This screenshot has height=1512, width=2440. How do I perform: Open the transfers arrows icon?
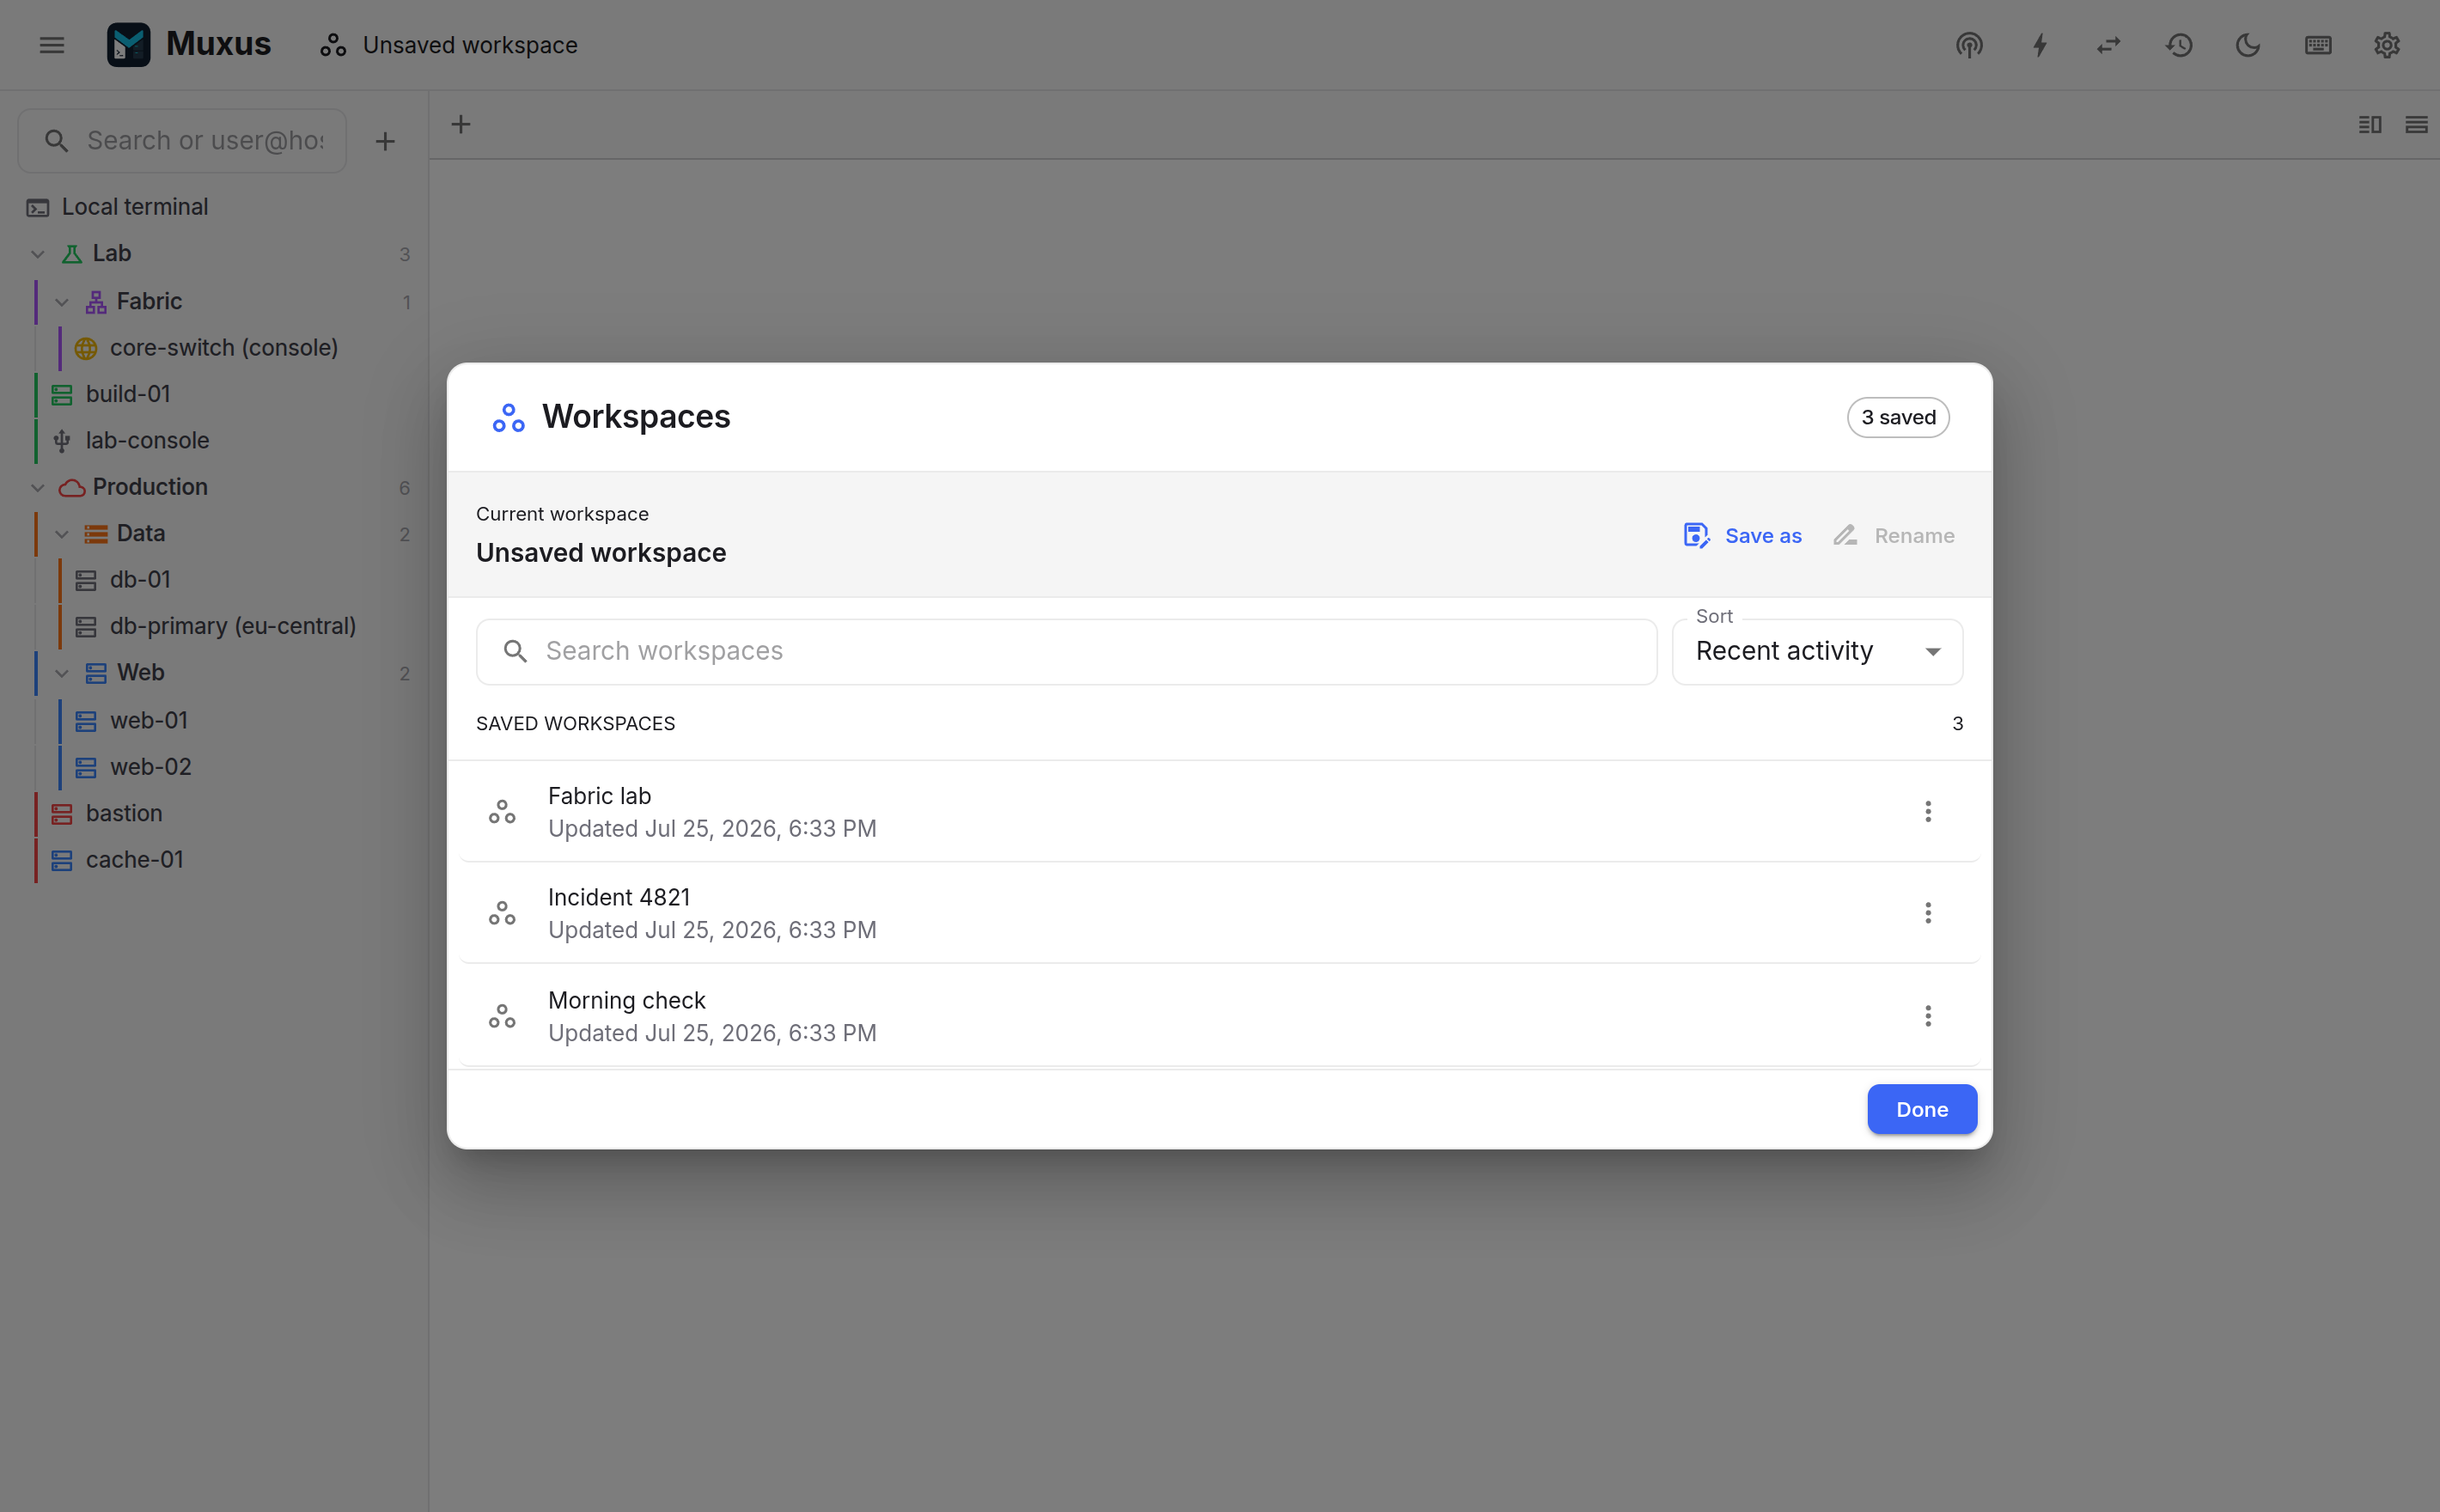pyautogui.click(x=2109, y=45)
